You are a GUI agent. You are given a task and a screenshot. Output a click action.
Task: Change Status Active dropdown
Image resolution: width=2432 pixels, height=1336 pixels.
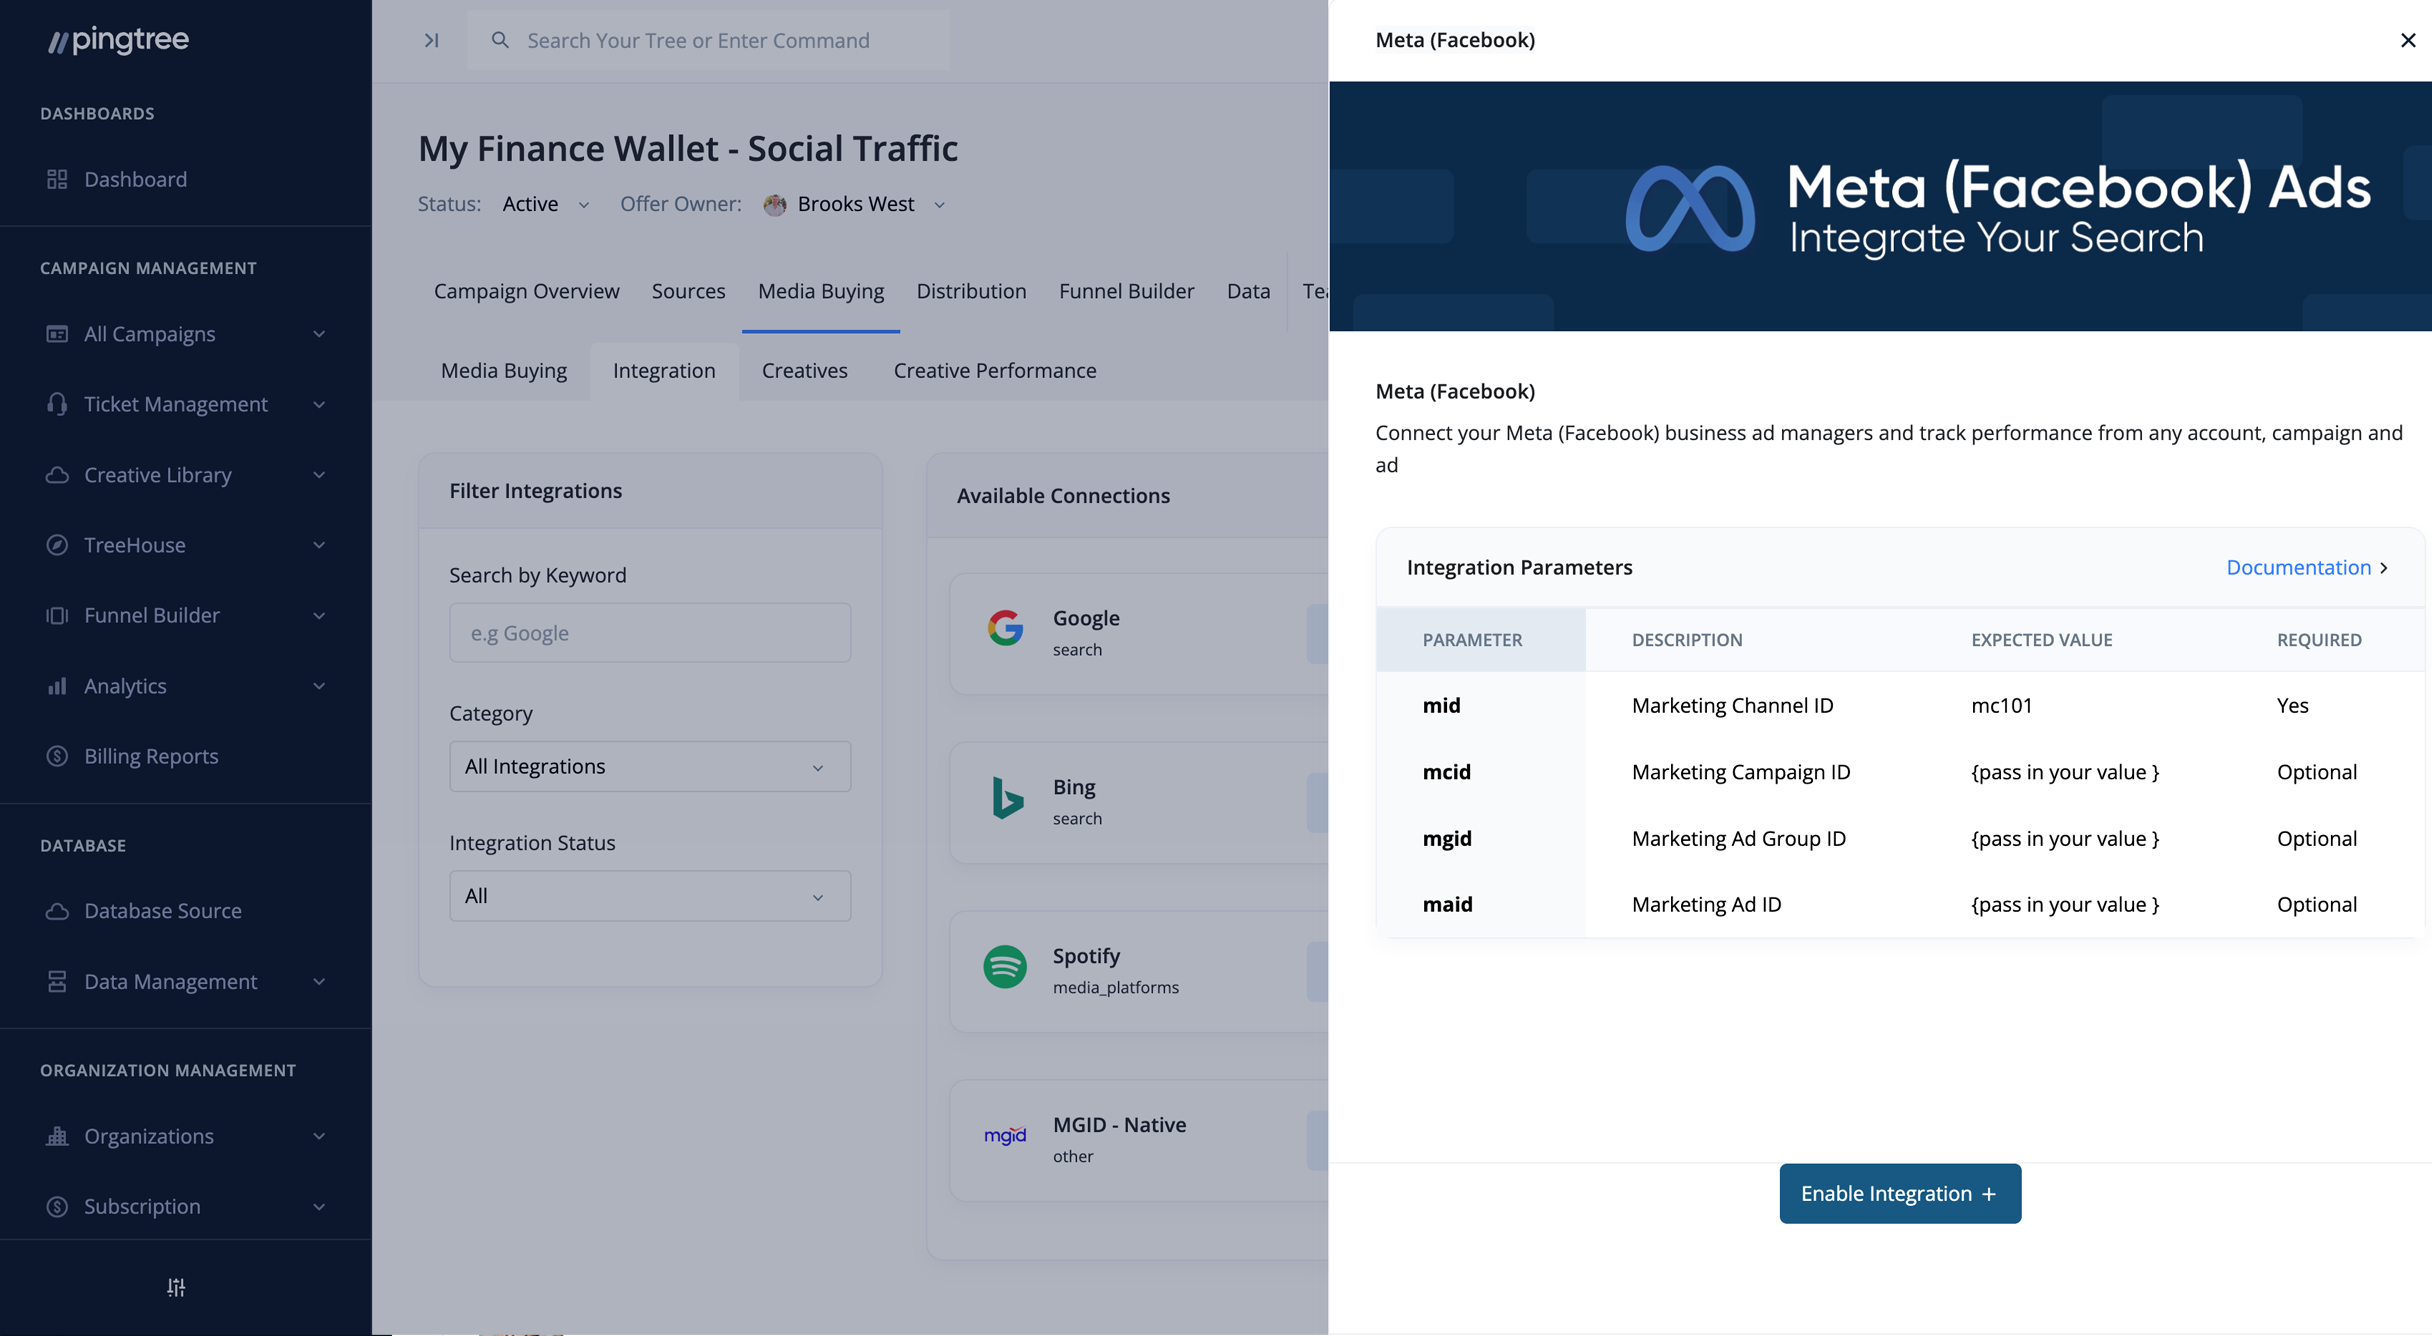click(545, 204)
